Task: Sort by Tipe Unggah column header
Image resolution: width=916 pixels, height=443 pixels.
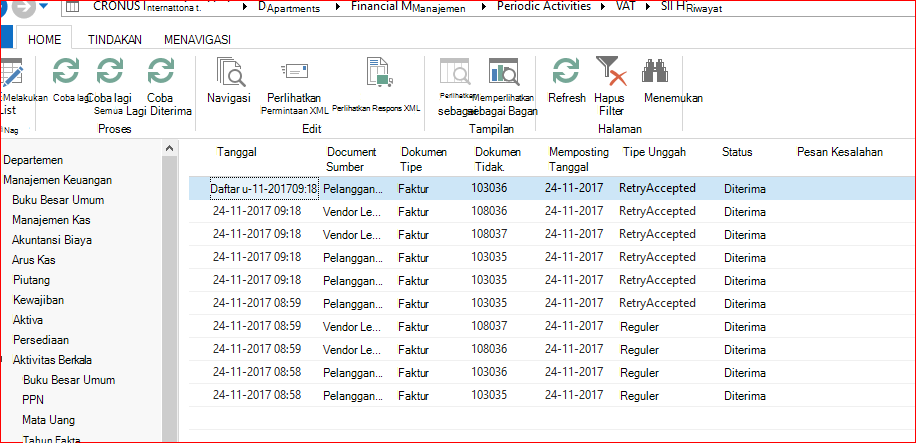Action: pyautogui.click(x=654, y=152)
